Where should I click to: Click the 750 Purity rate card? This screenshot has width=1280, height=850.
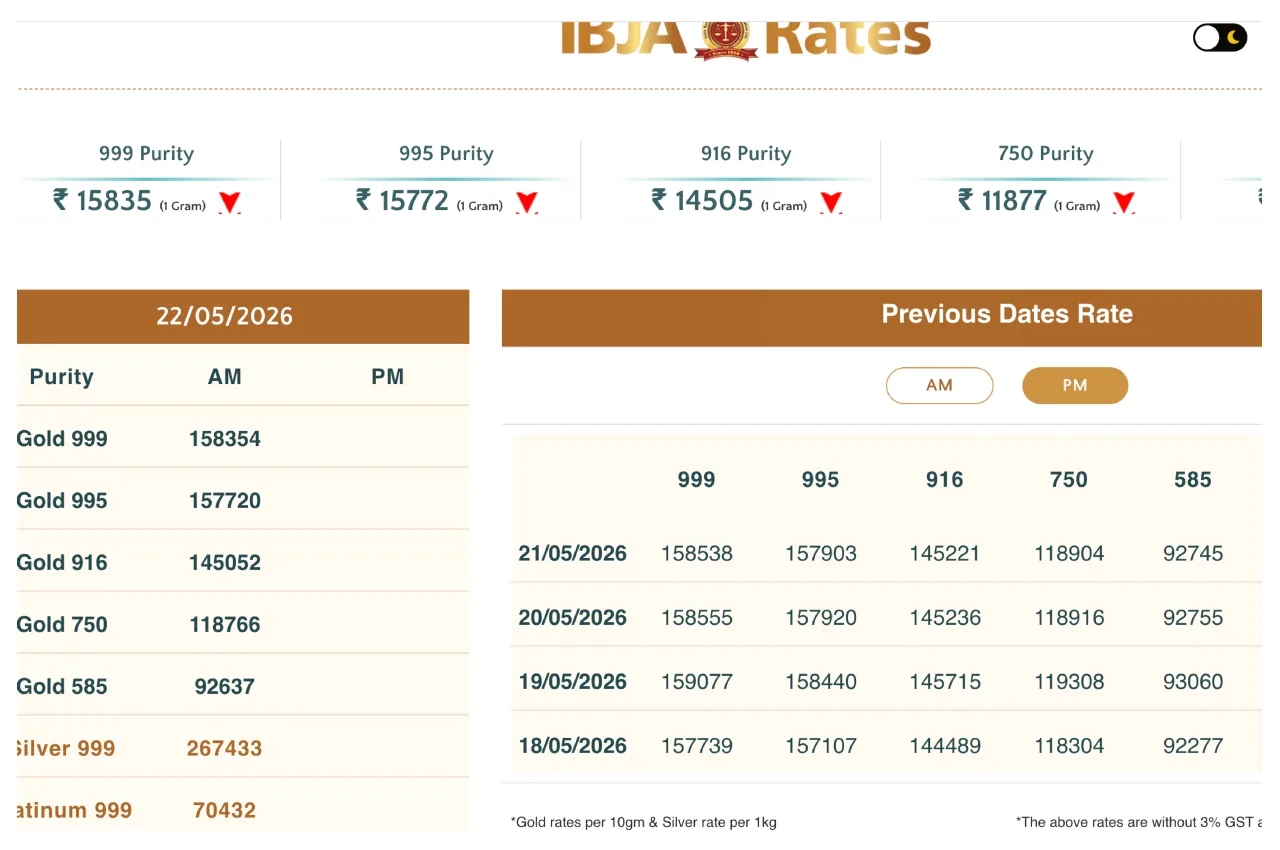1046,180
